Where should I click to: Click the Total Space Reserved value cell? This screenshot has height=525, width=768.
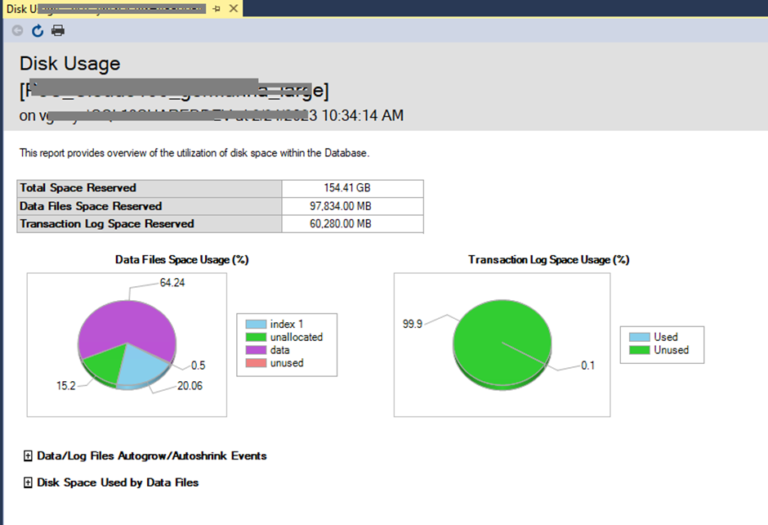(x=353, y=188)
